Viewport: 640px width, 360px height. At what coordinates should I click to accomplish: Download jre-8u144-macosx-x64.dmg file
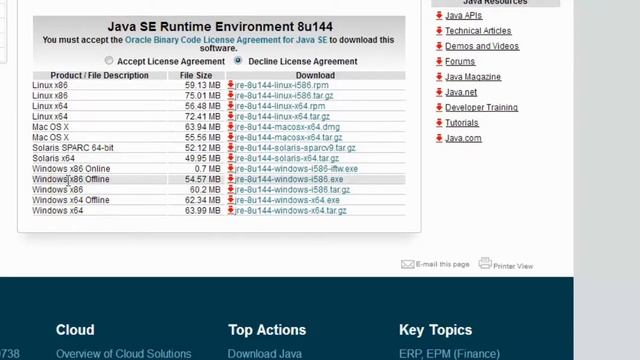pos(287,127)
